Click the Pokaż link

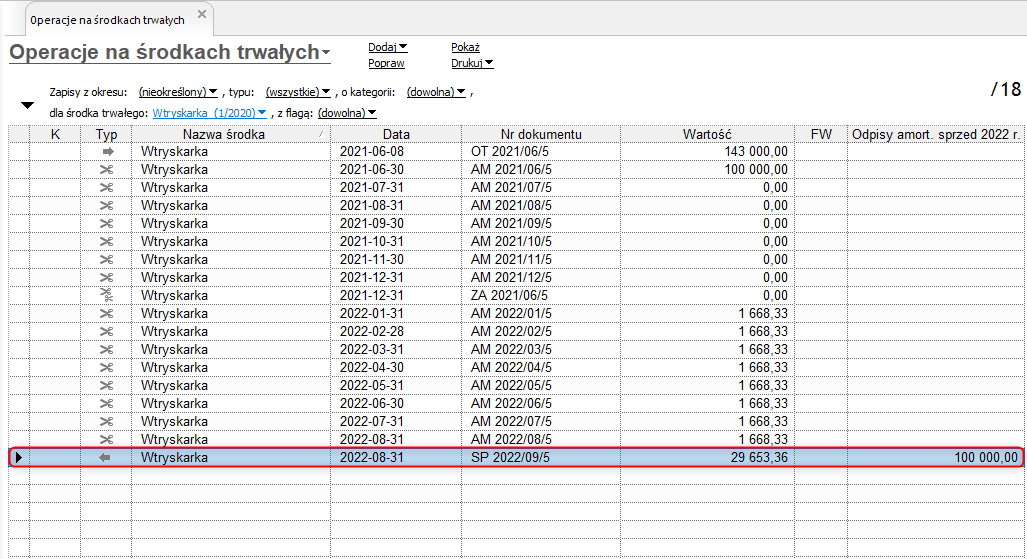[466, 47]
